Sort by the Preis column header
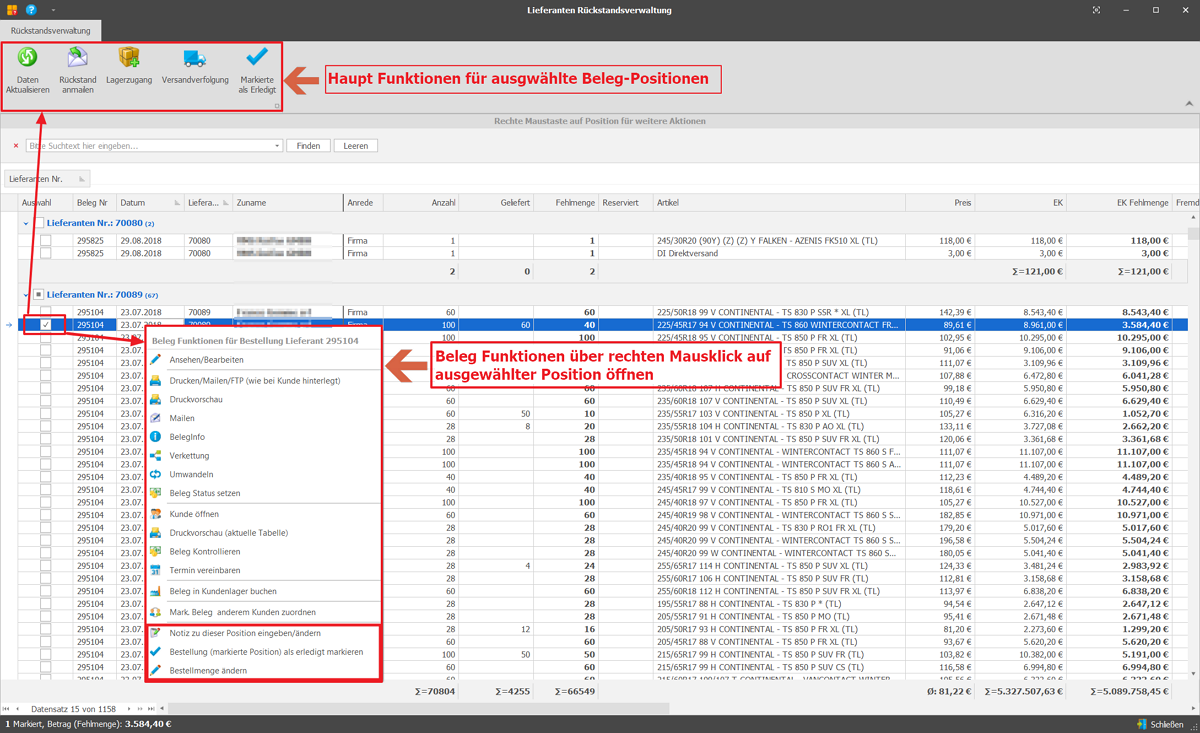This screenshot has width=1200, height=733. [x=940, y=203]
